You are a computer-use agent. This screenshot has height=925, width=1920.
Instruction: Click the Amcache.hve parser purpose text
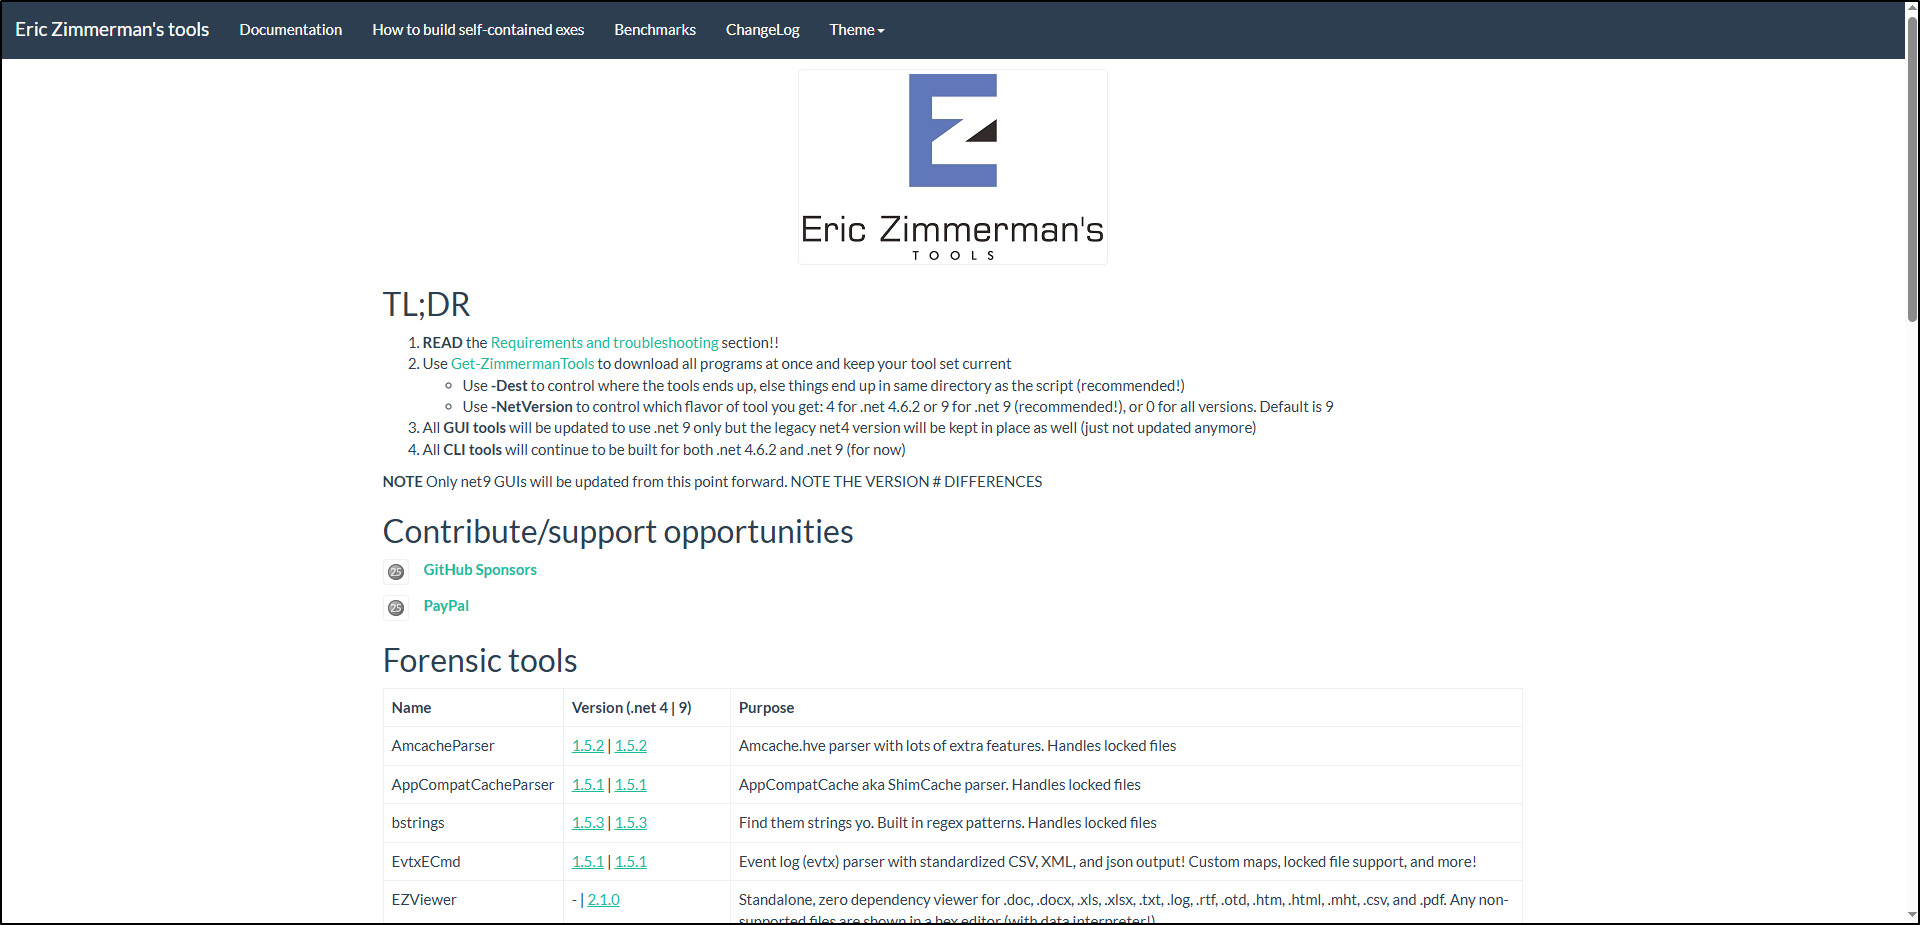pos(957,746)
